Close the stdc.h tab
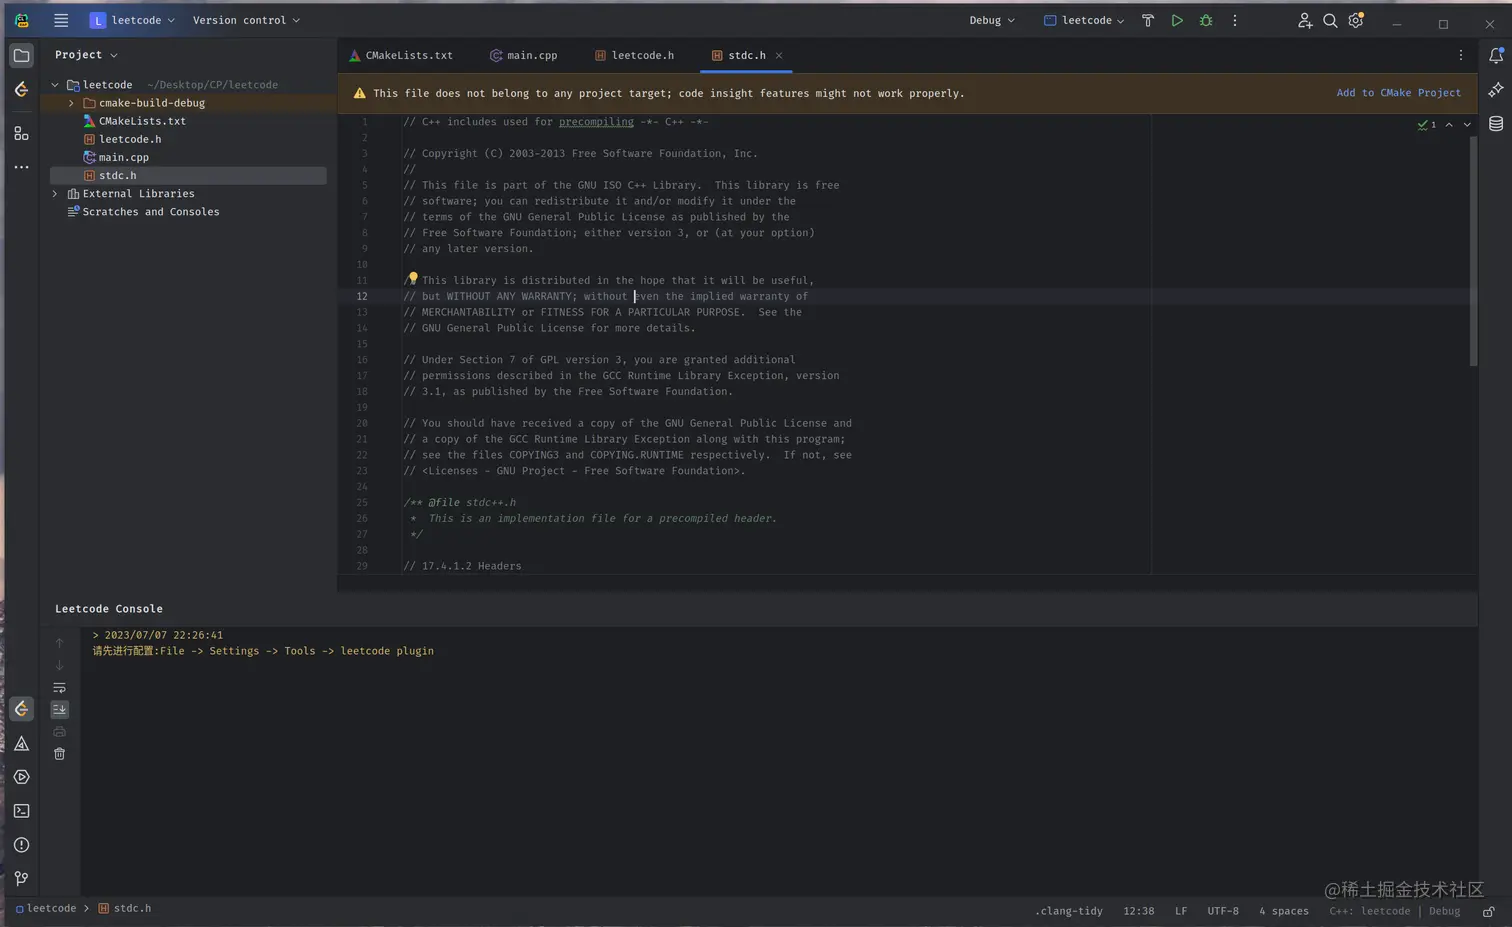The image size is (1512, 927). [x=779, y=55]
